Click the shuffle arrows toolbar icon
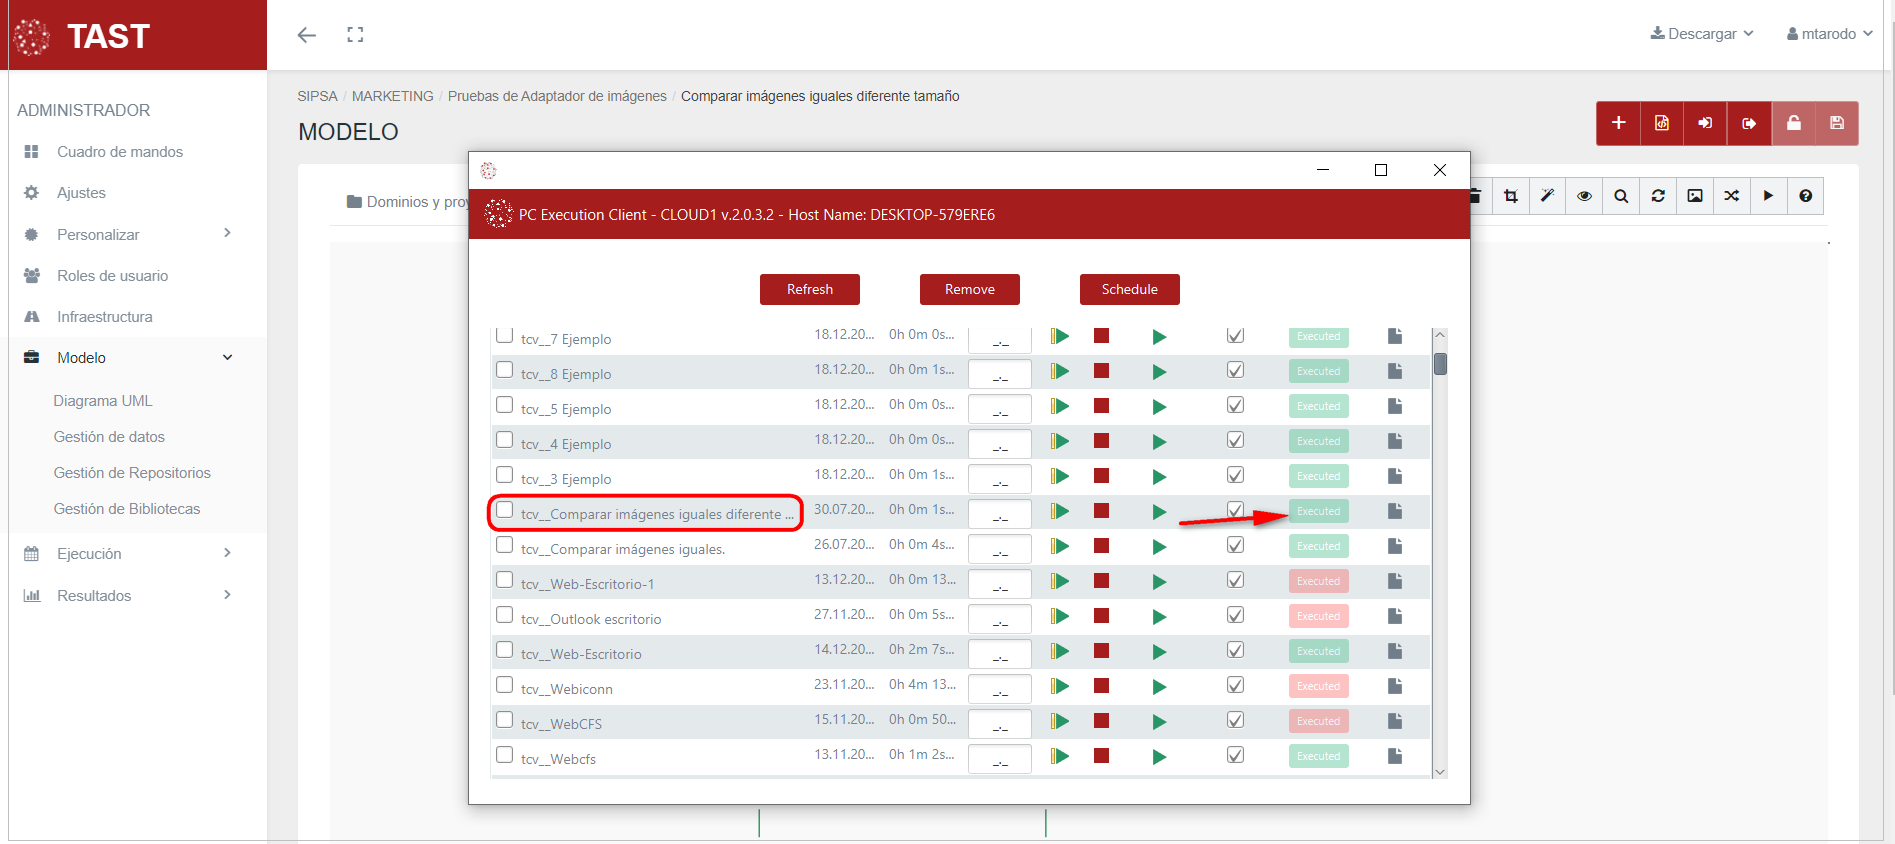 (1731, 196)
